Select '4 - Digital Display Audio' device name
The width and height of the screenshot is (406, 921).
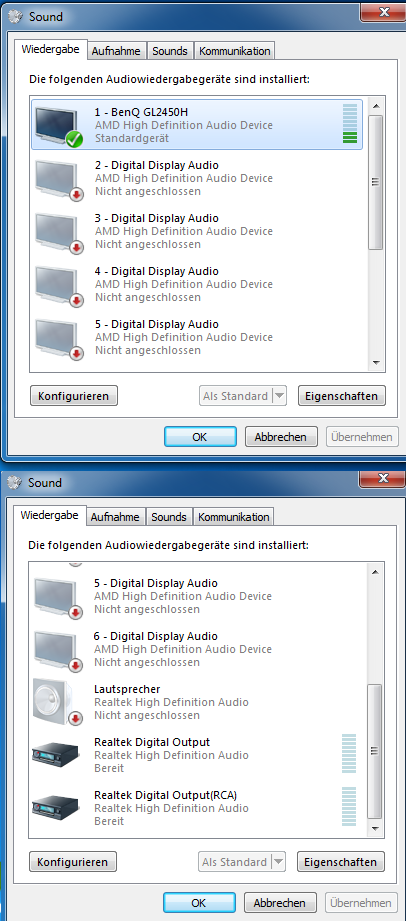point(156,271)
